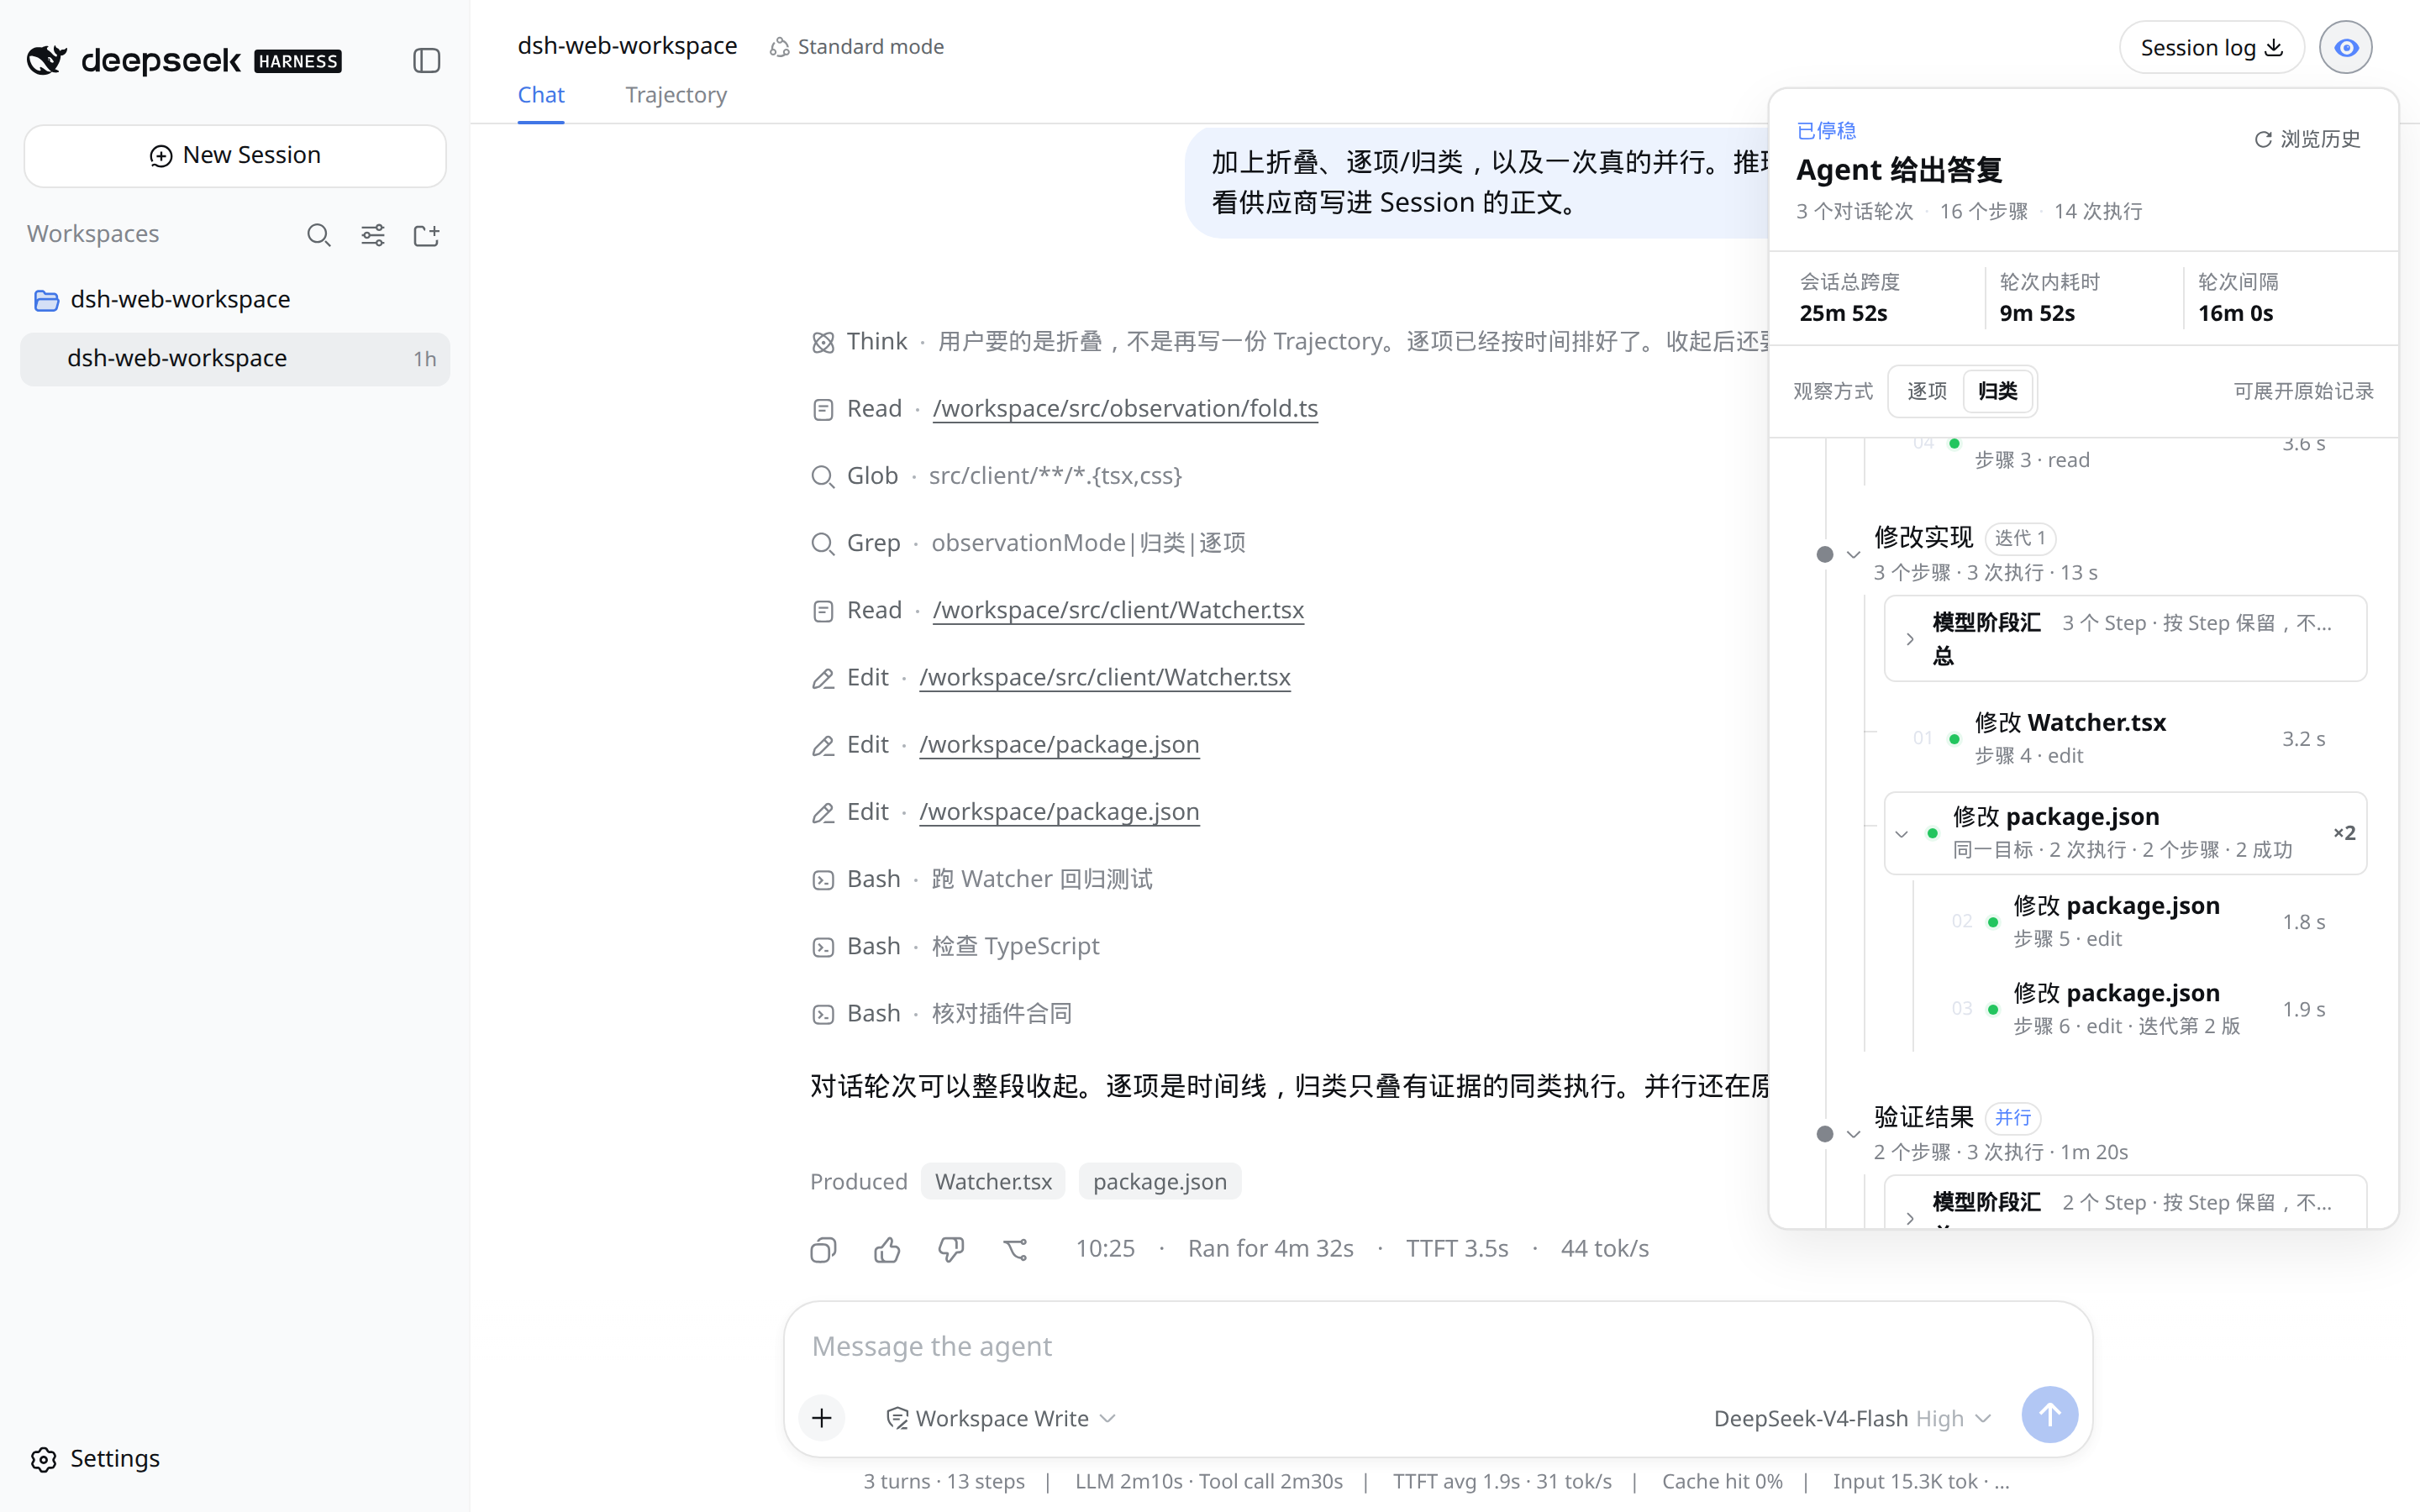Give the response a thumbs up
The width and height of the screenshot is (2420, 1512).
tap(887, 1249)
